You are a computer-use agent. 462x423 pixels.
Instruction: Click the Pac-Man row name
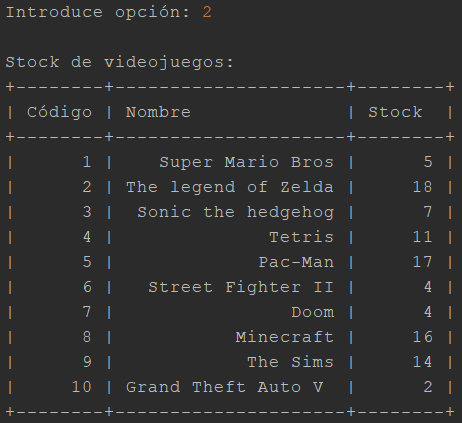click(x=296, y=262)
